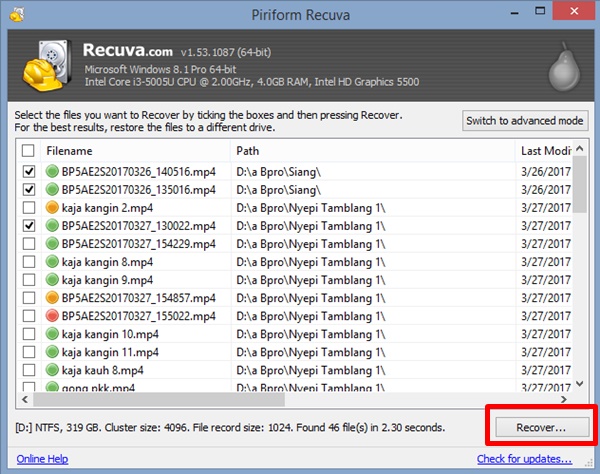Click the Recuva hard drive helmet logo
Viewport: 600px width, 474px height.
[x=47, y=65]
